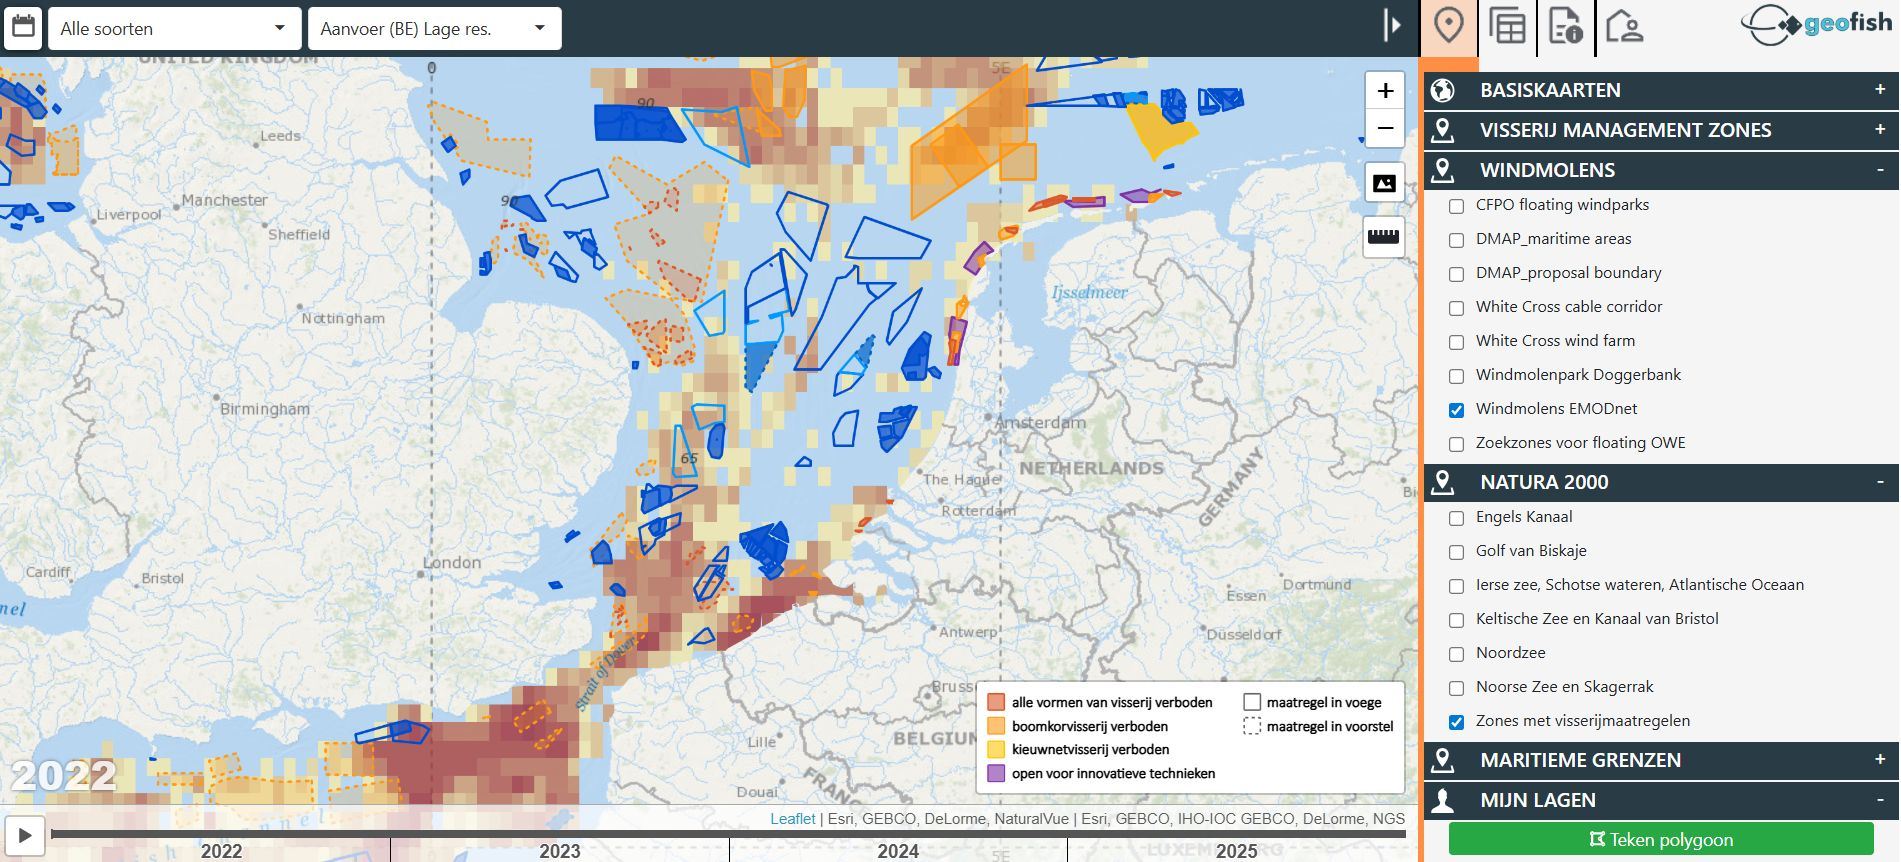The image size is (1901, 862).
Task: Open the user home profile icon
Action: pyautogui.click(x=1624, y=26)
